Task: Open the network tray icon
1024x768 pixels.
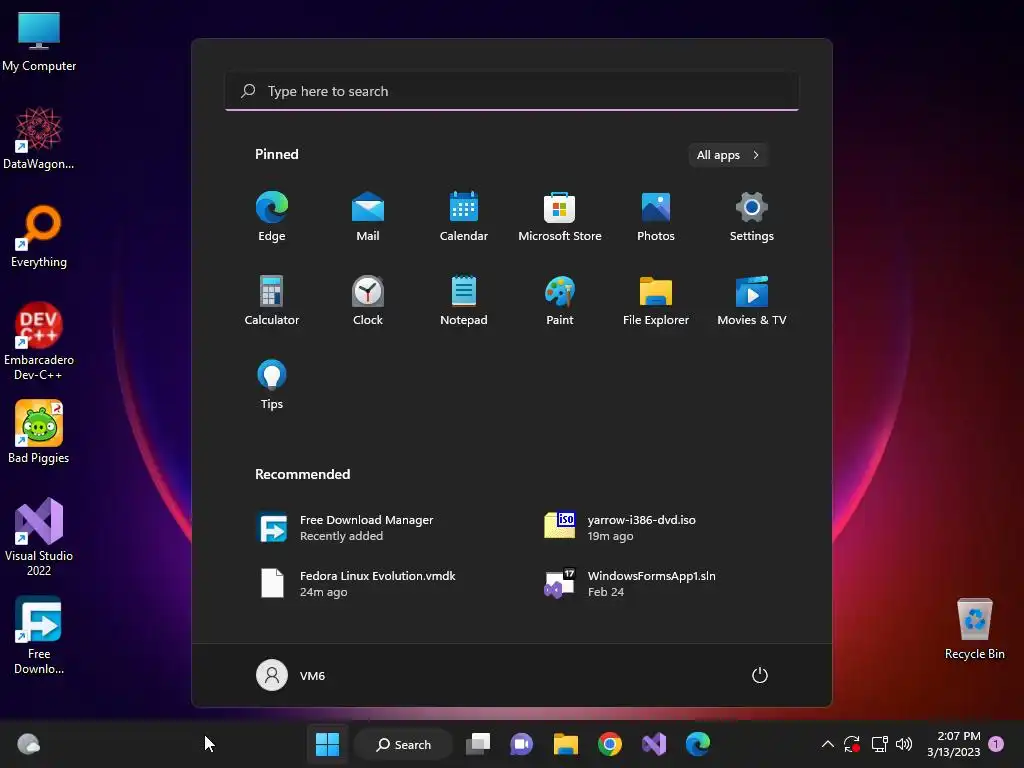Action: coord(879,744)
